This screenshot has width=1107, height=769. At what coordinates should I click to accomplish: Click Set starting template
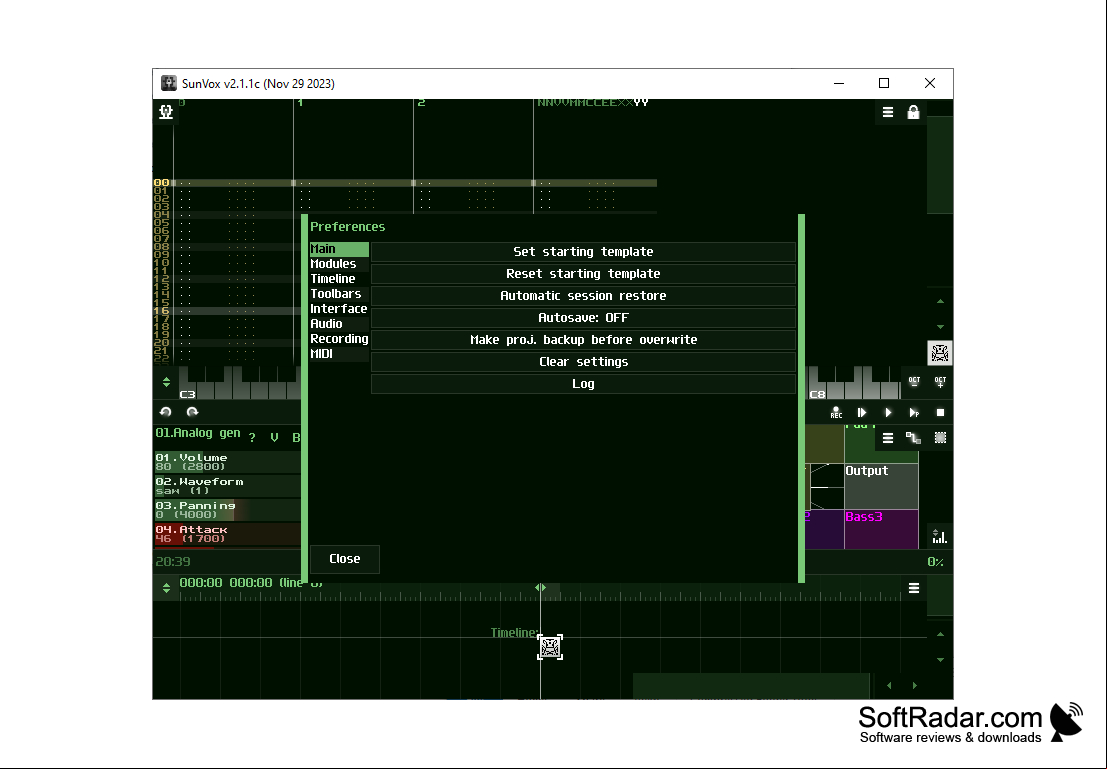coord(583,251)
